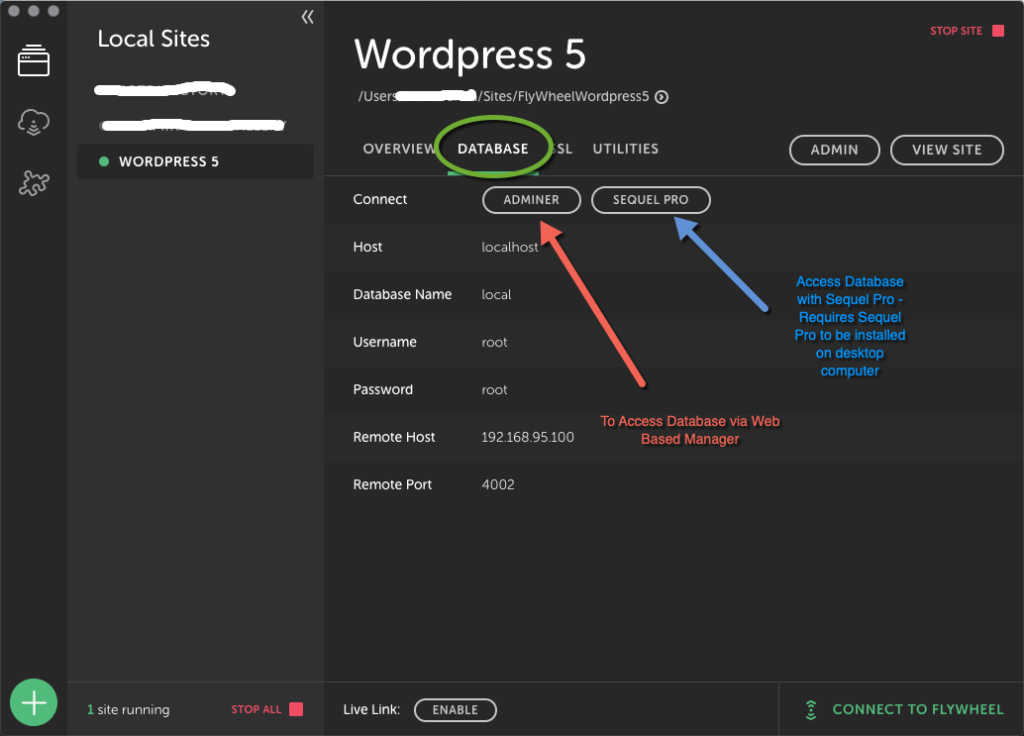Open the site folder via the arrow icon
Image resolution: width=1024 pixels, height=736 pixels.
(x=662, y=97)
